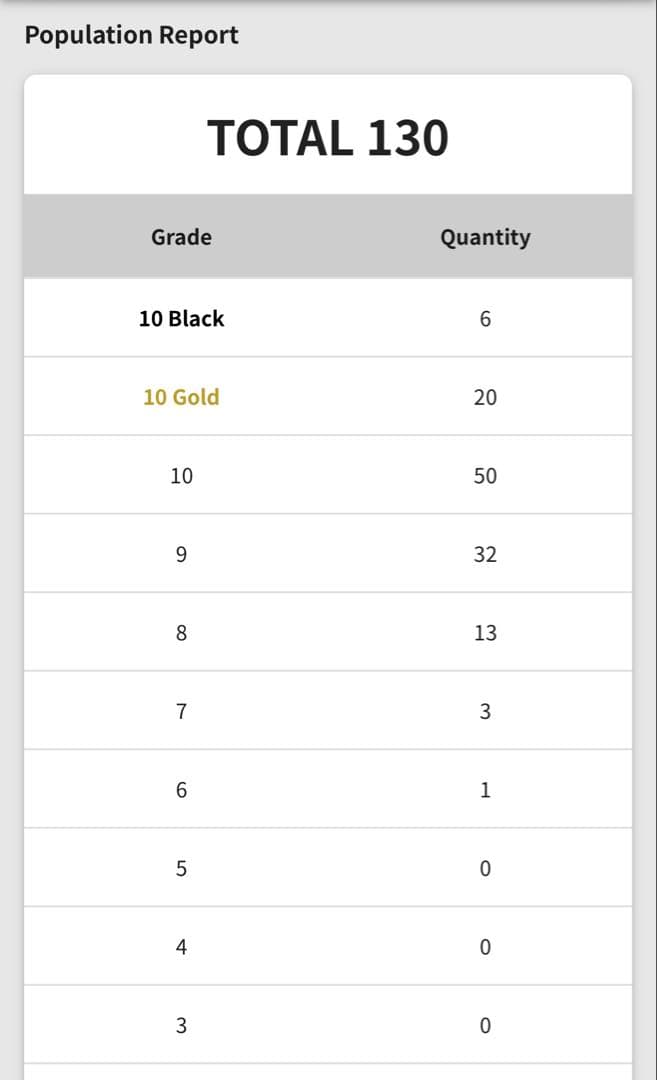This screenshot has height=1080, width=657.
Task: Select the Grade column header
Action: pyautogui.click(x=181, y=237)
